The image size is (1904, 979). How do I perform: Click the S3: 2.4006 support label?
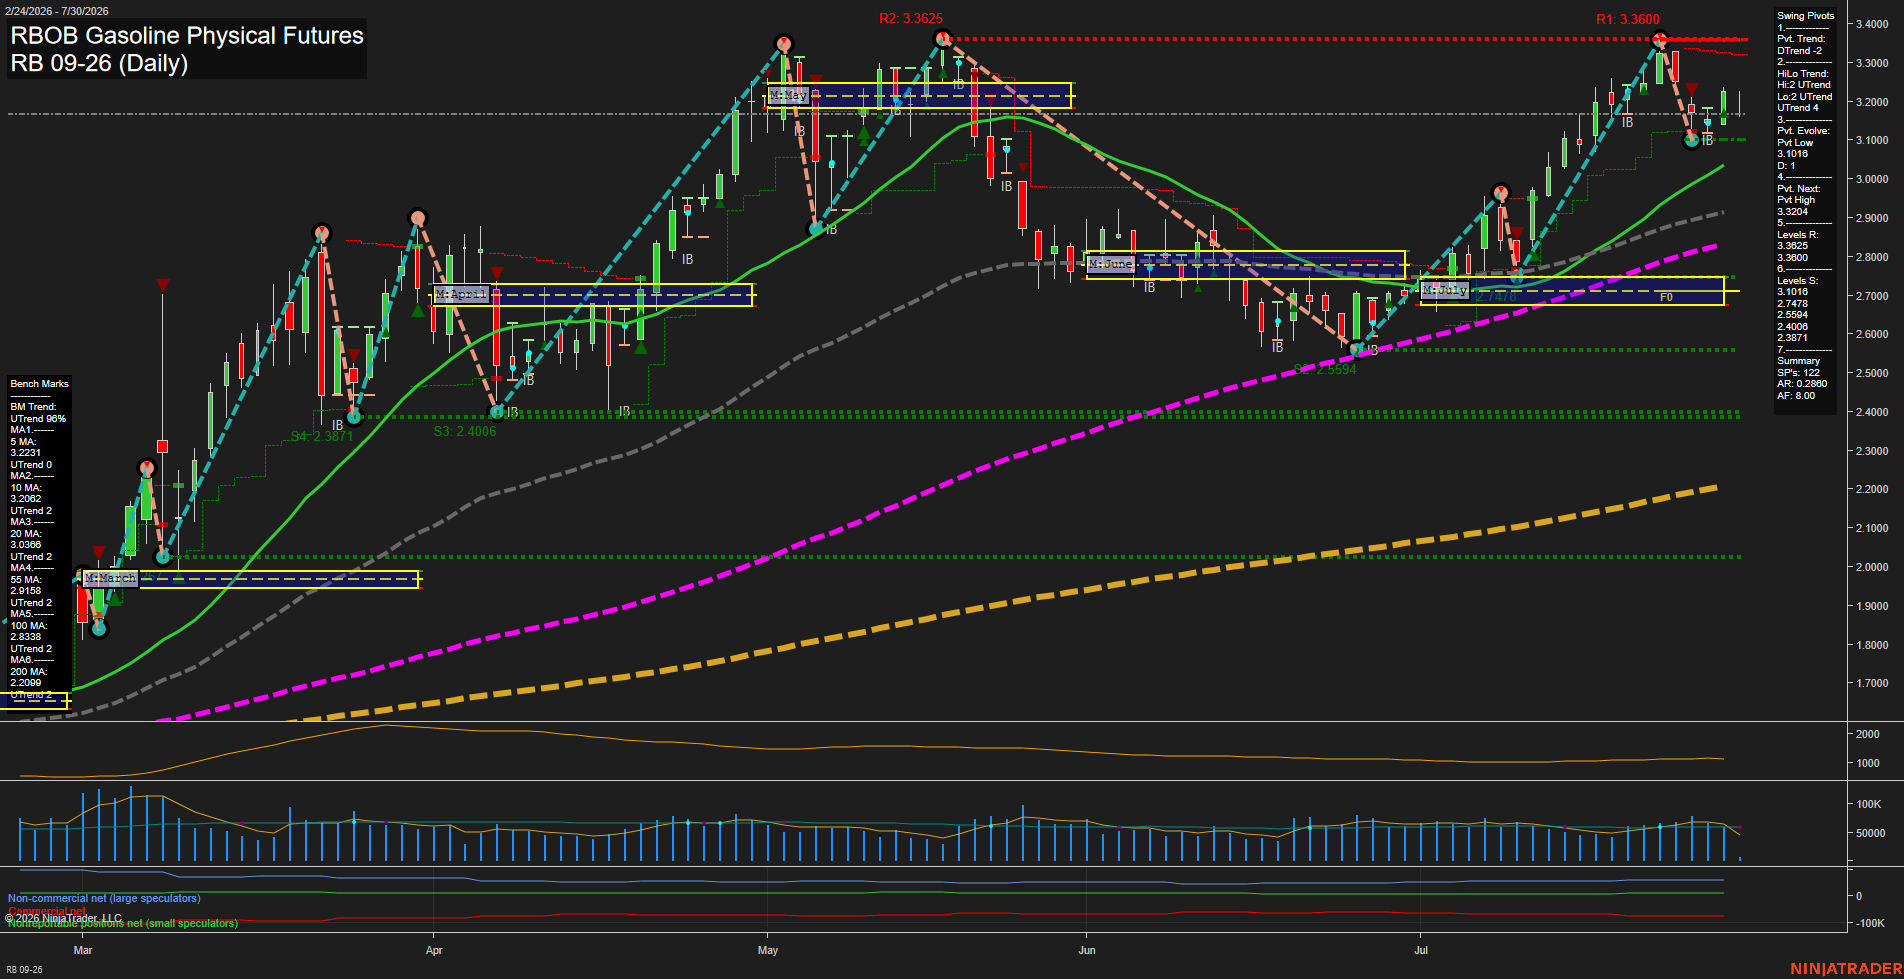pos(465,431)
